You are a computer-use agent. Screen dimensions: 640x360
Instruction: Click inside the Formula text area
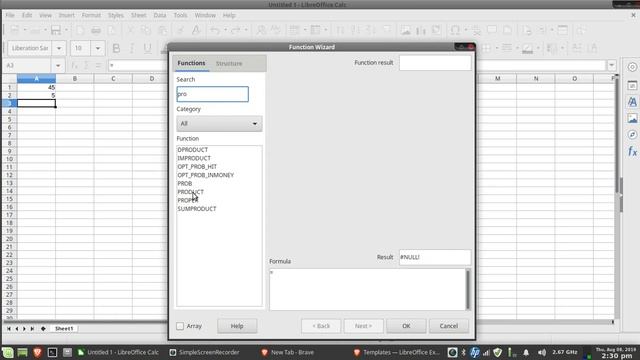click(x=367, y=289)
